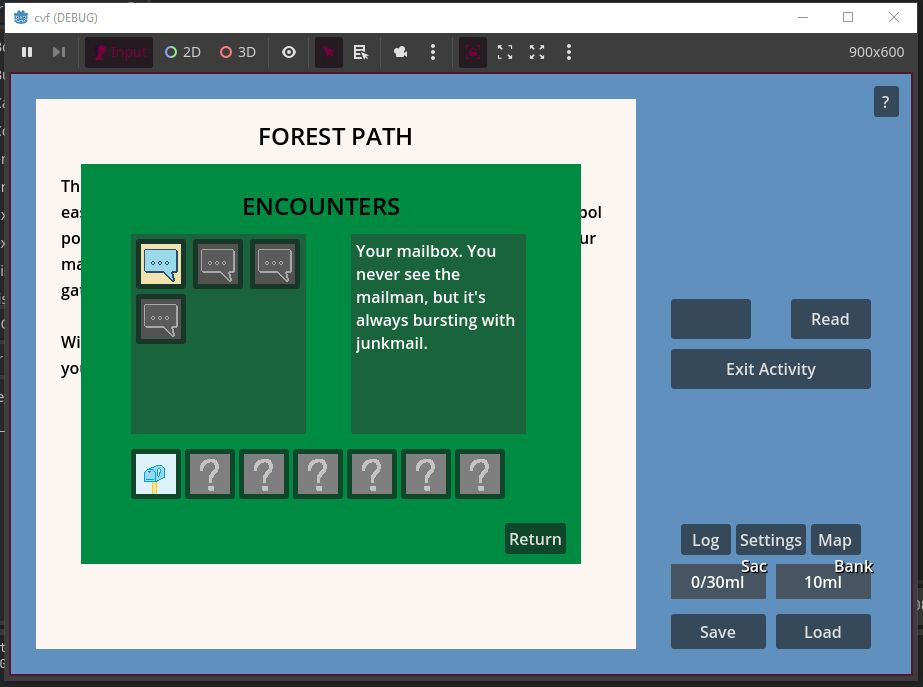The image size is (923, 687).
Task: Open the help question mark button
Action: point(886,102)
